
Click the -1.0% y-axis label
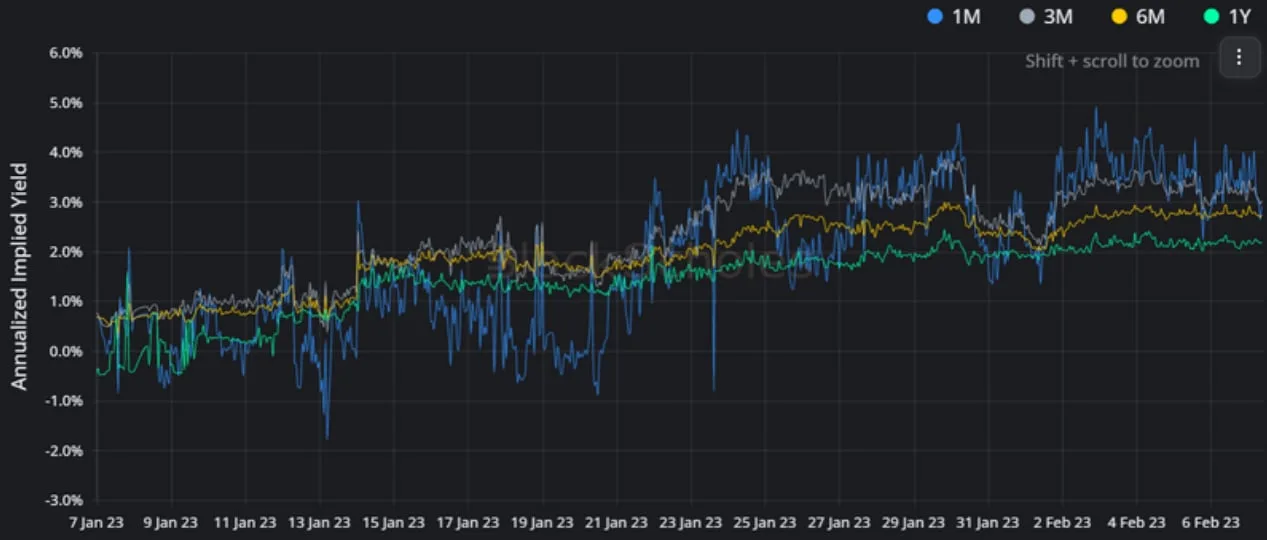click(x=62, y=401)
